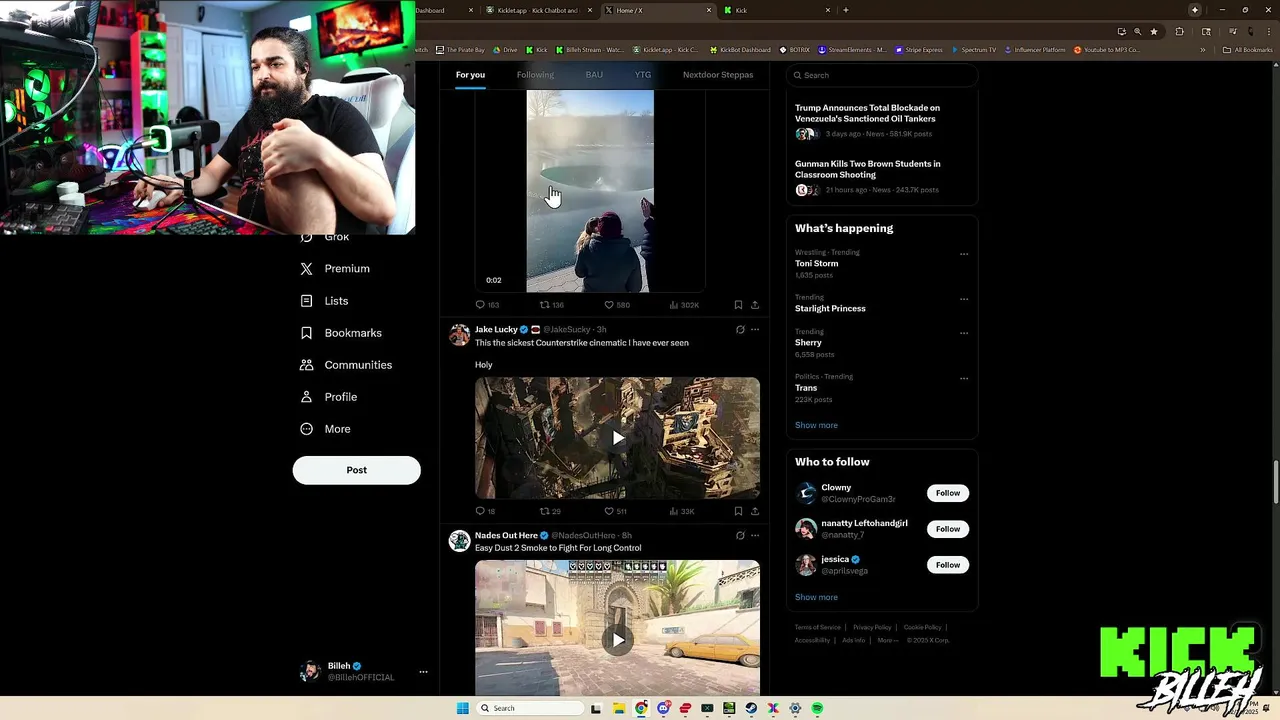The image size is (1280, 720).
Task: Reply to Jake Lucky's post with 18 replies
Action: [485, 511]
